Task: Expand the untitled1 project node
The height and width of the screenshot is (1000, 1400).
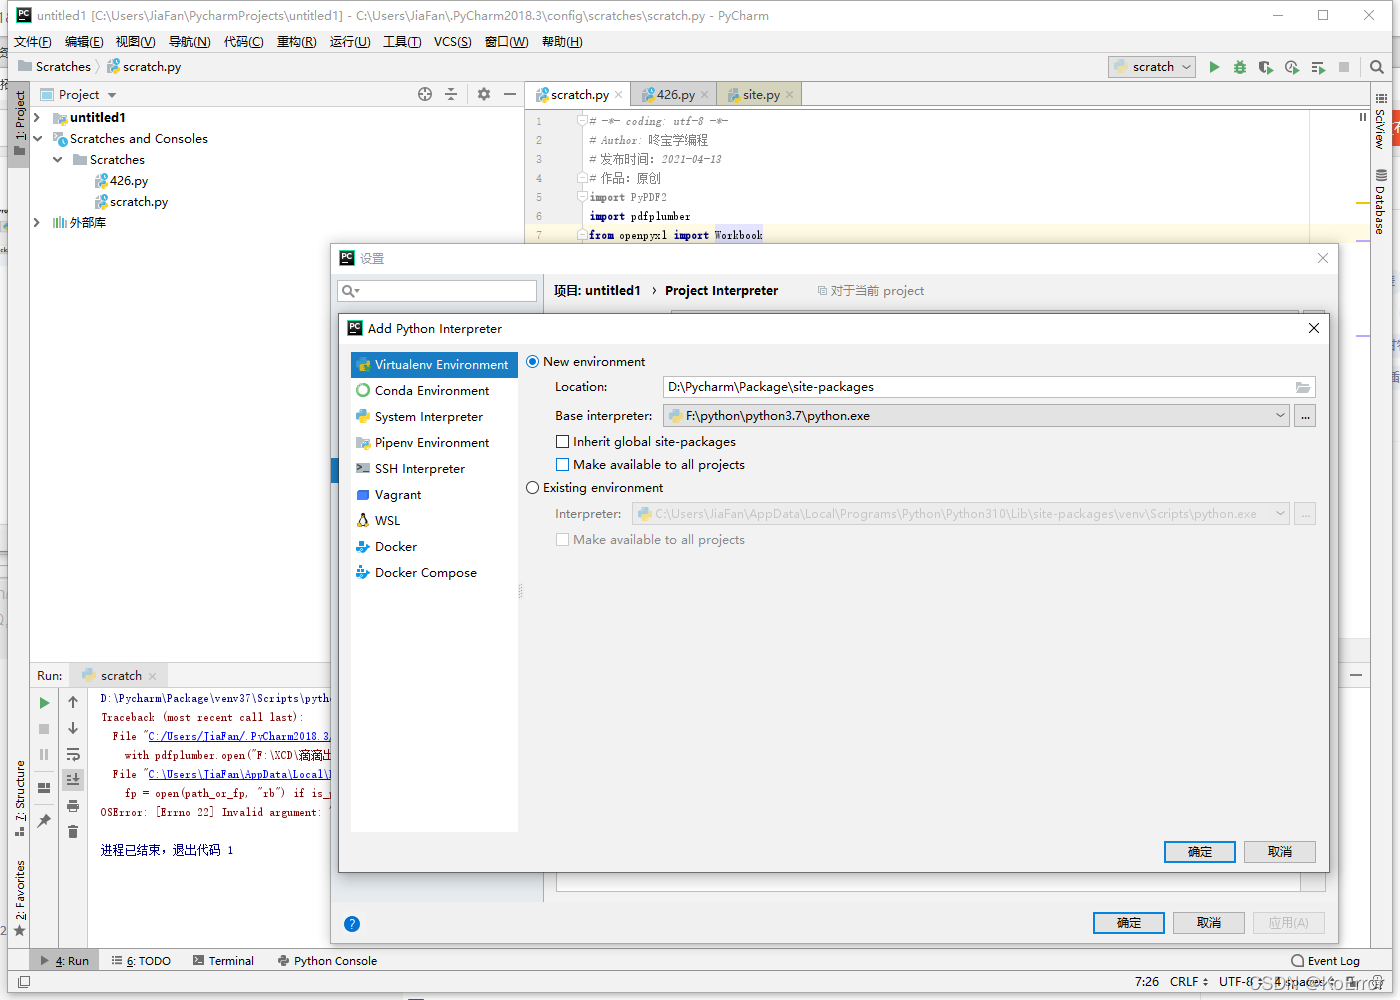Action: pyautogui.click(x=37, y=118)
